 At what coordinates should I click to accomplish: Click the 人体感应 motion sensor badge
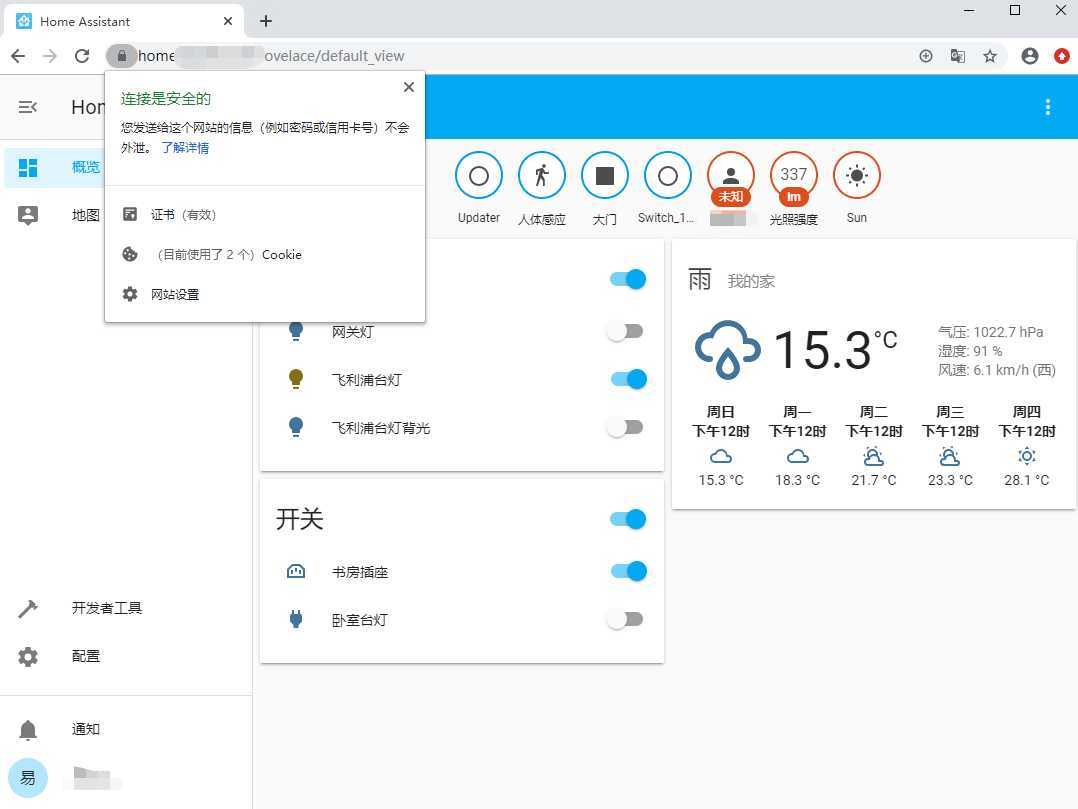point(542,176)
